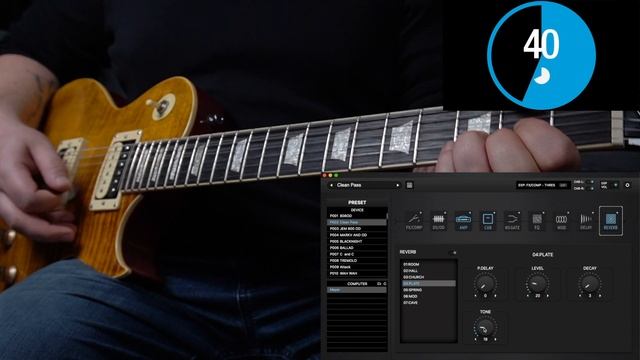640x360 pixels.
Task: Toggle the REVERB on/off switch
Action: [454, 253]
